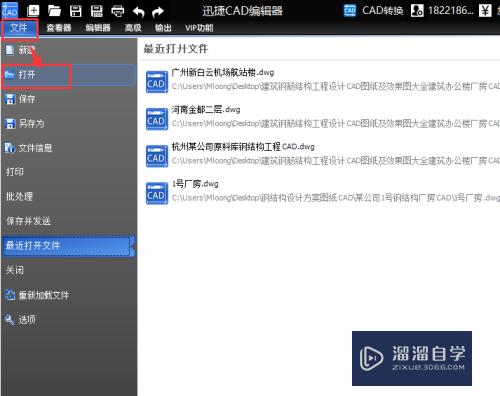The width and height of the screenshot is (500, 396).
Task: Select 另存为 in the file menu
Action: pyautogui.click(x=69, y=124)
